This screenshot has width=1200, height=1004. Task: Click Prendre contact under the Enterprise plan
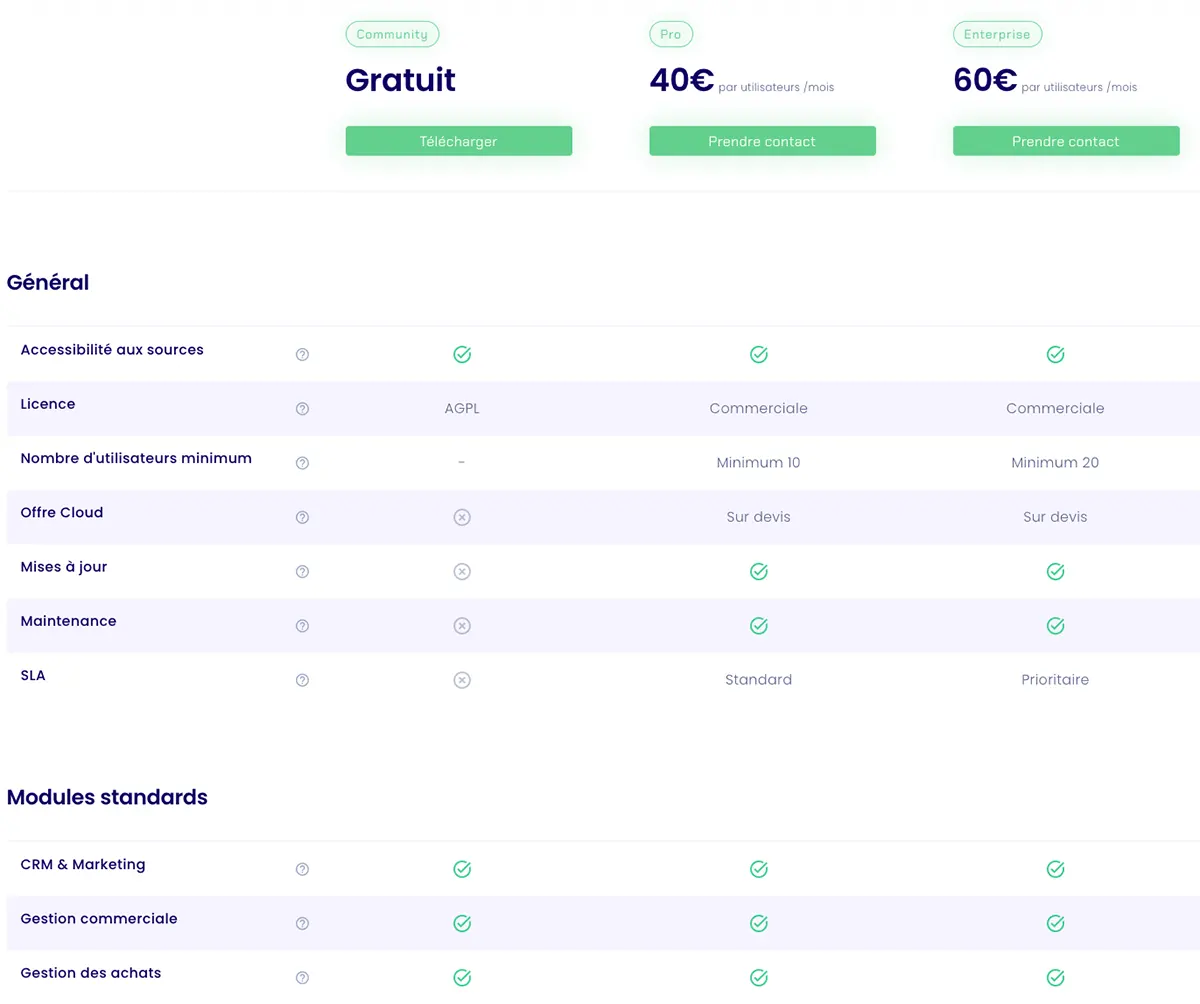[1065, 141]
